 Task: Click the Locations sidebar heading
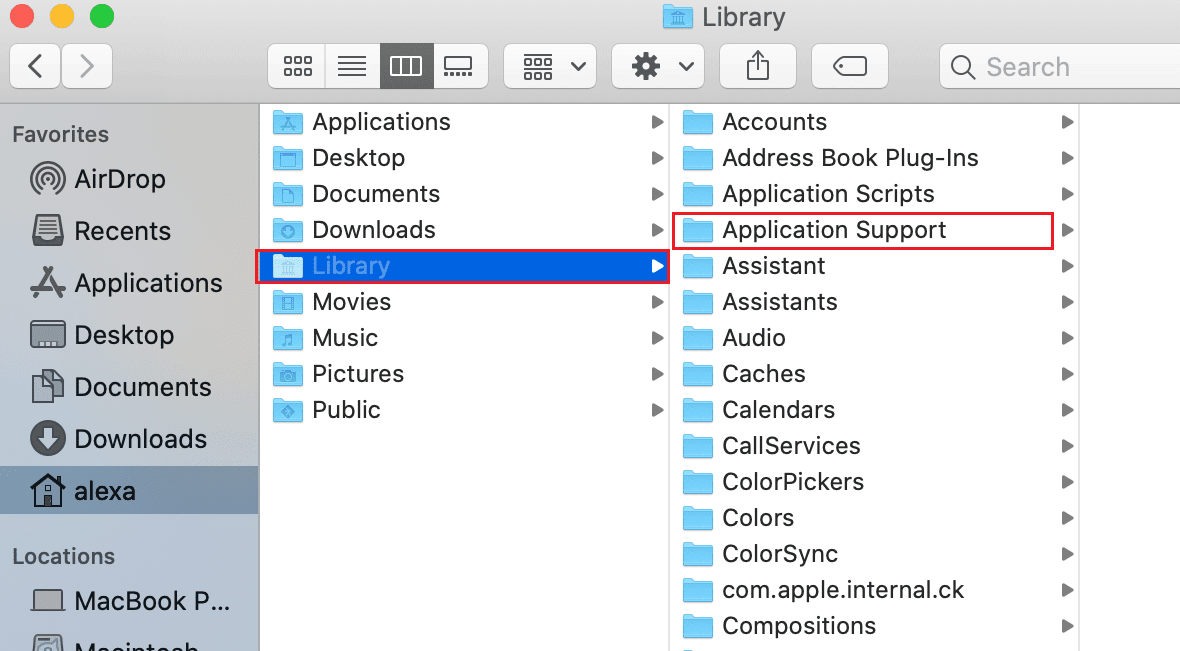click(x=64, y=556)
